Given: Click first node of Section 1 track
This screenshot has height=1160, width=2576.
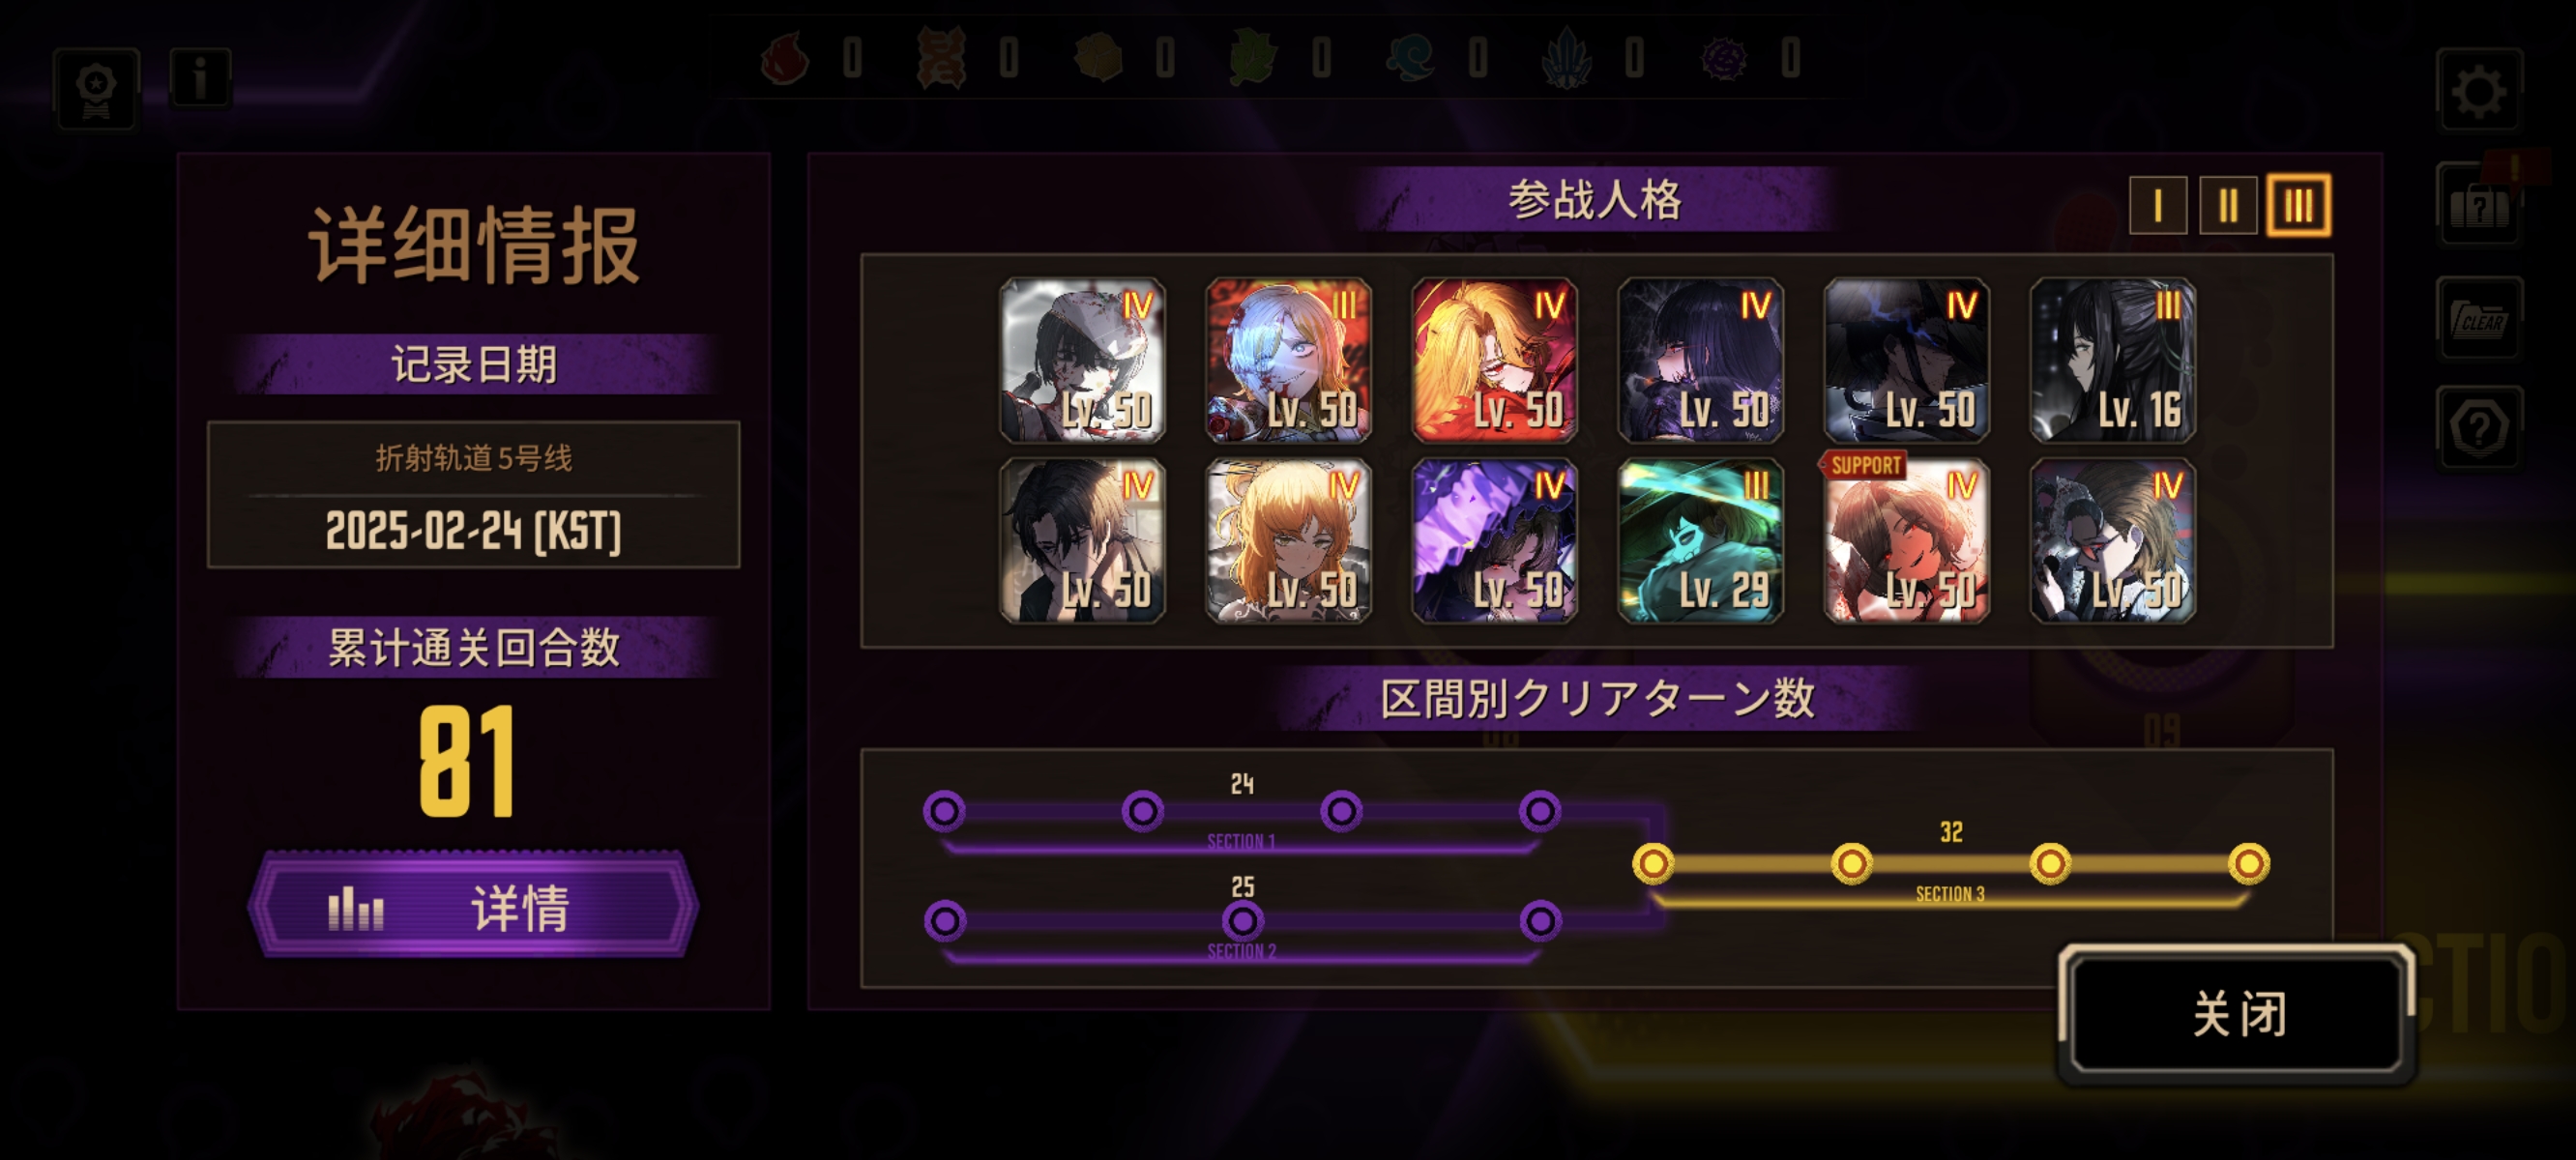Looking at the screenshot, I should coord(944,811).
